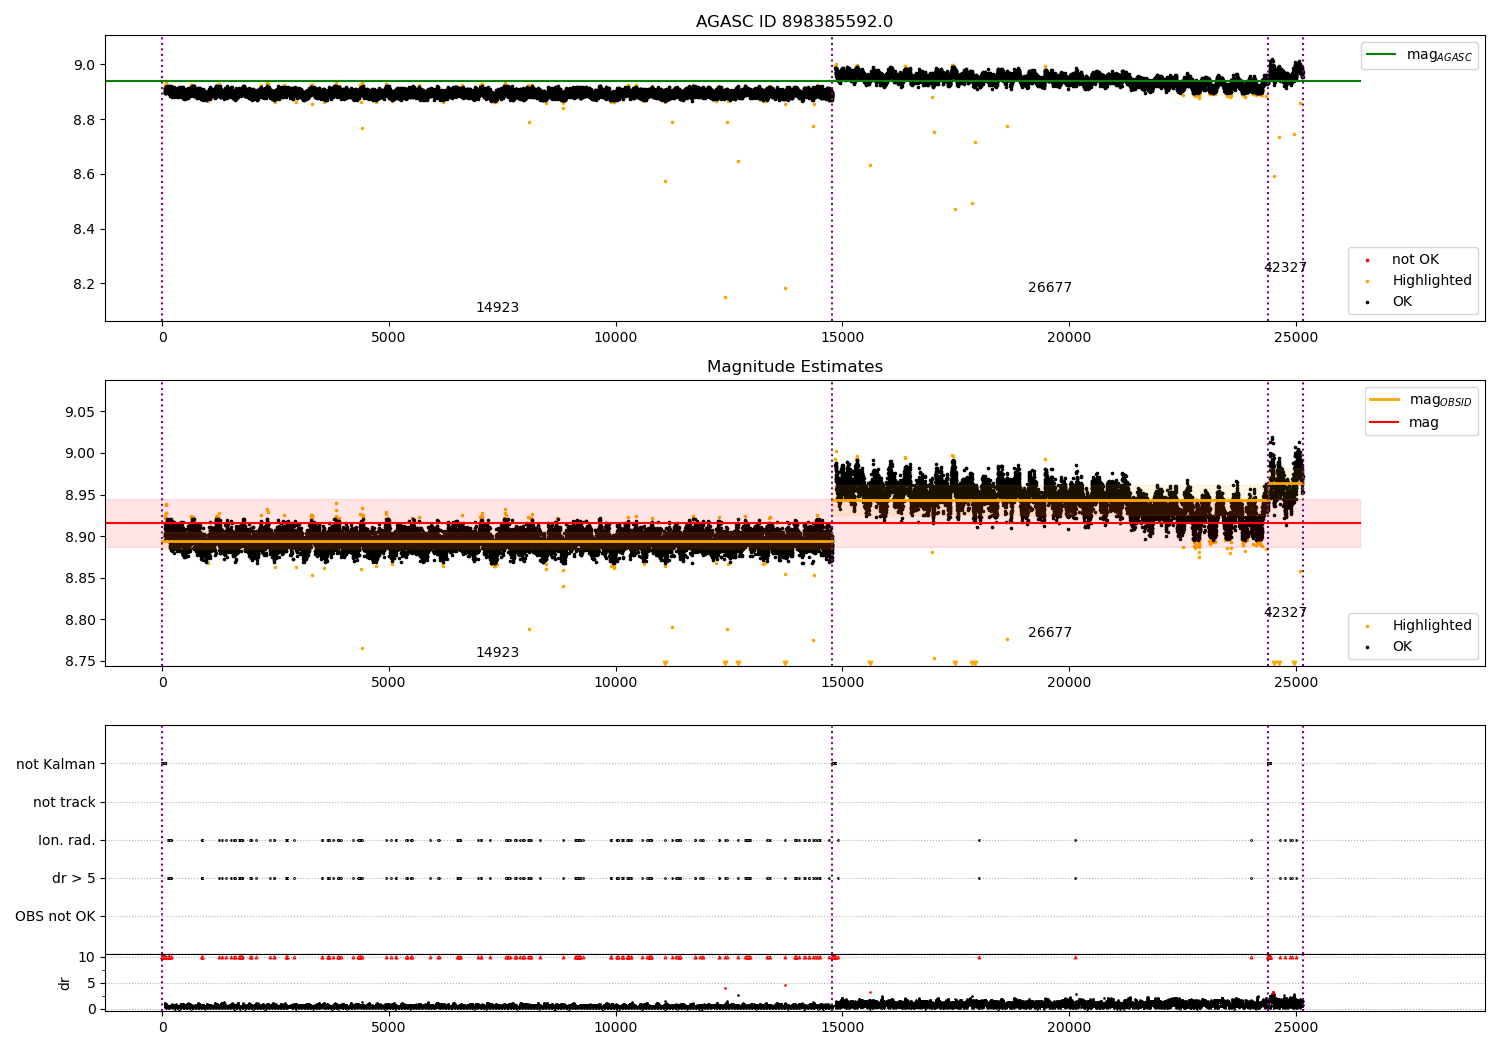Click the 9.05 y-tick in Magnitude Estimates
The image size is (1500, 1050).
point(80,412)
